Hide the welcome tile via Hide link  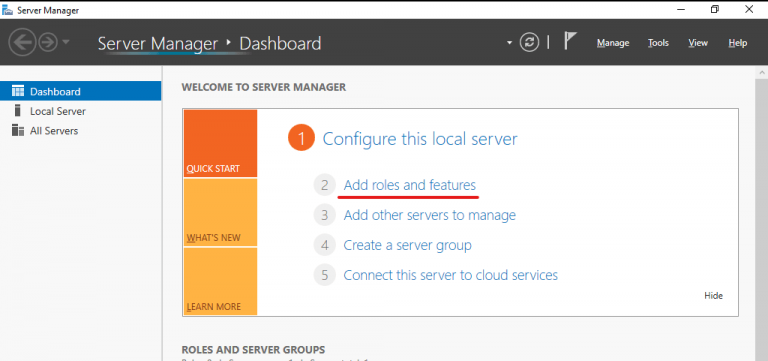click(713, 295)
